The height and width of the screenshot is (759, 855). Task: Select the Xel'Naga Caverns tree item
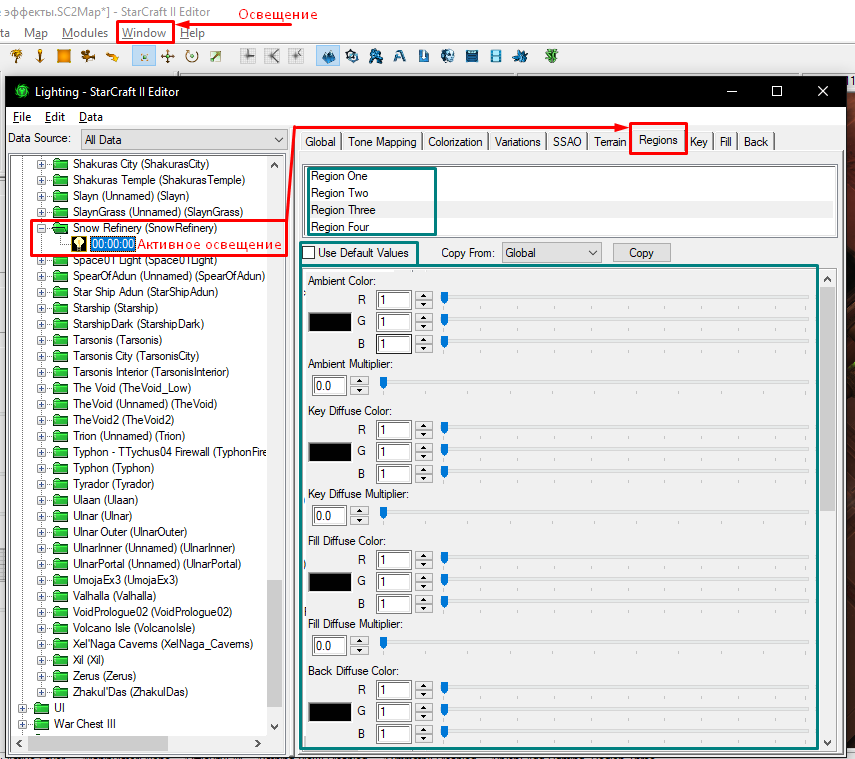(163, 644)
